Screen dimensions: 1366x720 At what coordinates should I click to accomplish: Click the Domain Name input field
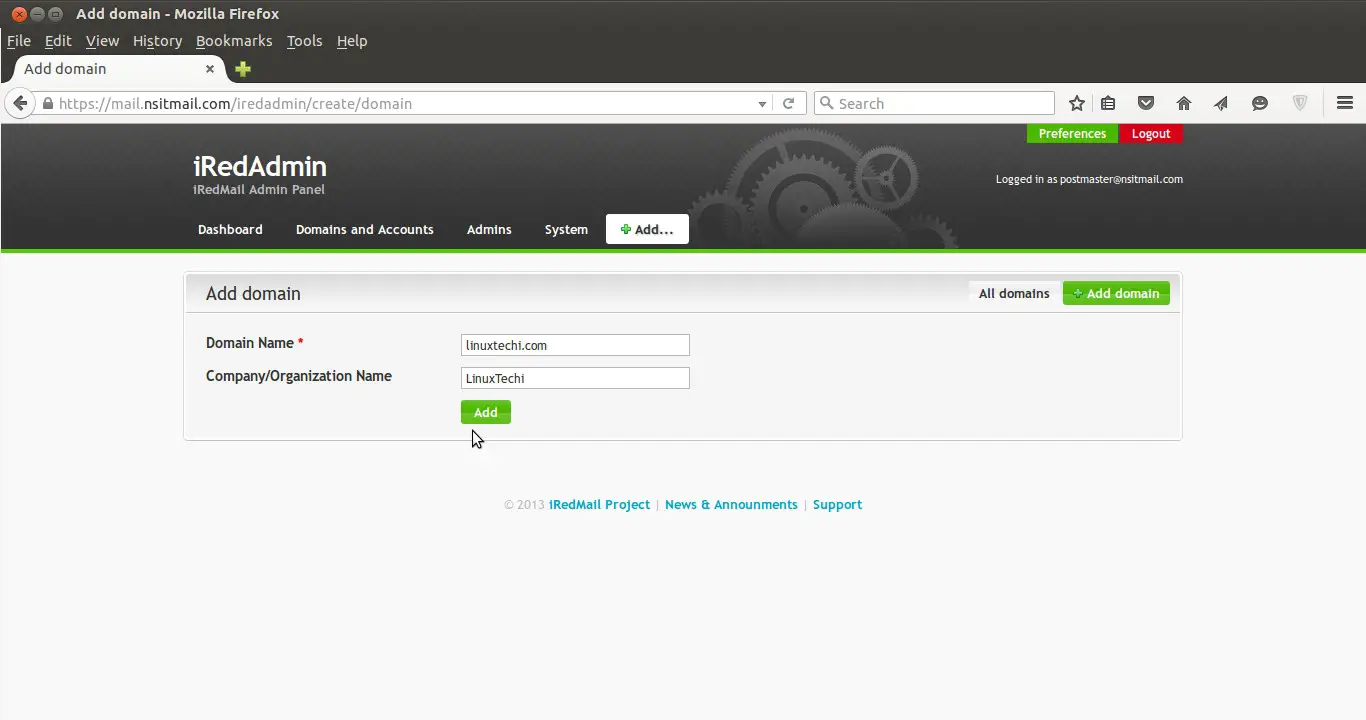(575, 345)
